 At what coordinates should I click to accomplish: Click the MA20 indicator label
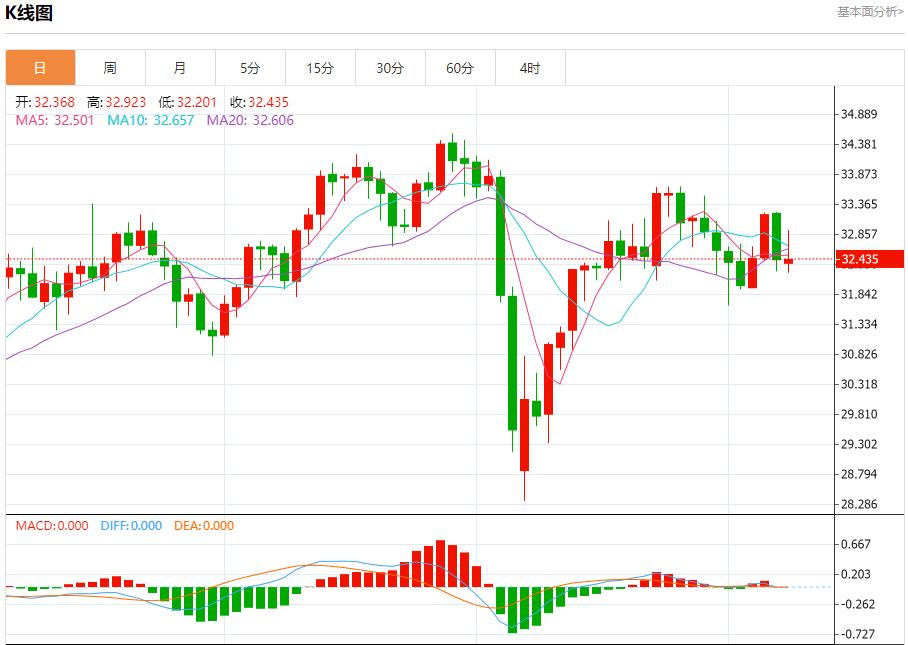point(250,120)
